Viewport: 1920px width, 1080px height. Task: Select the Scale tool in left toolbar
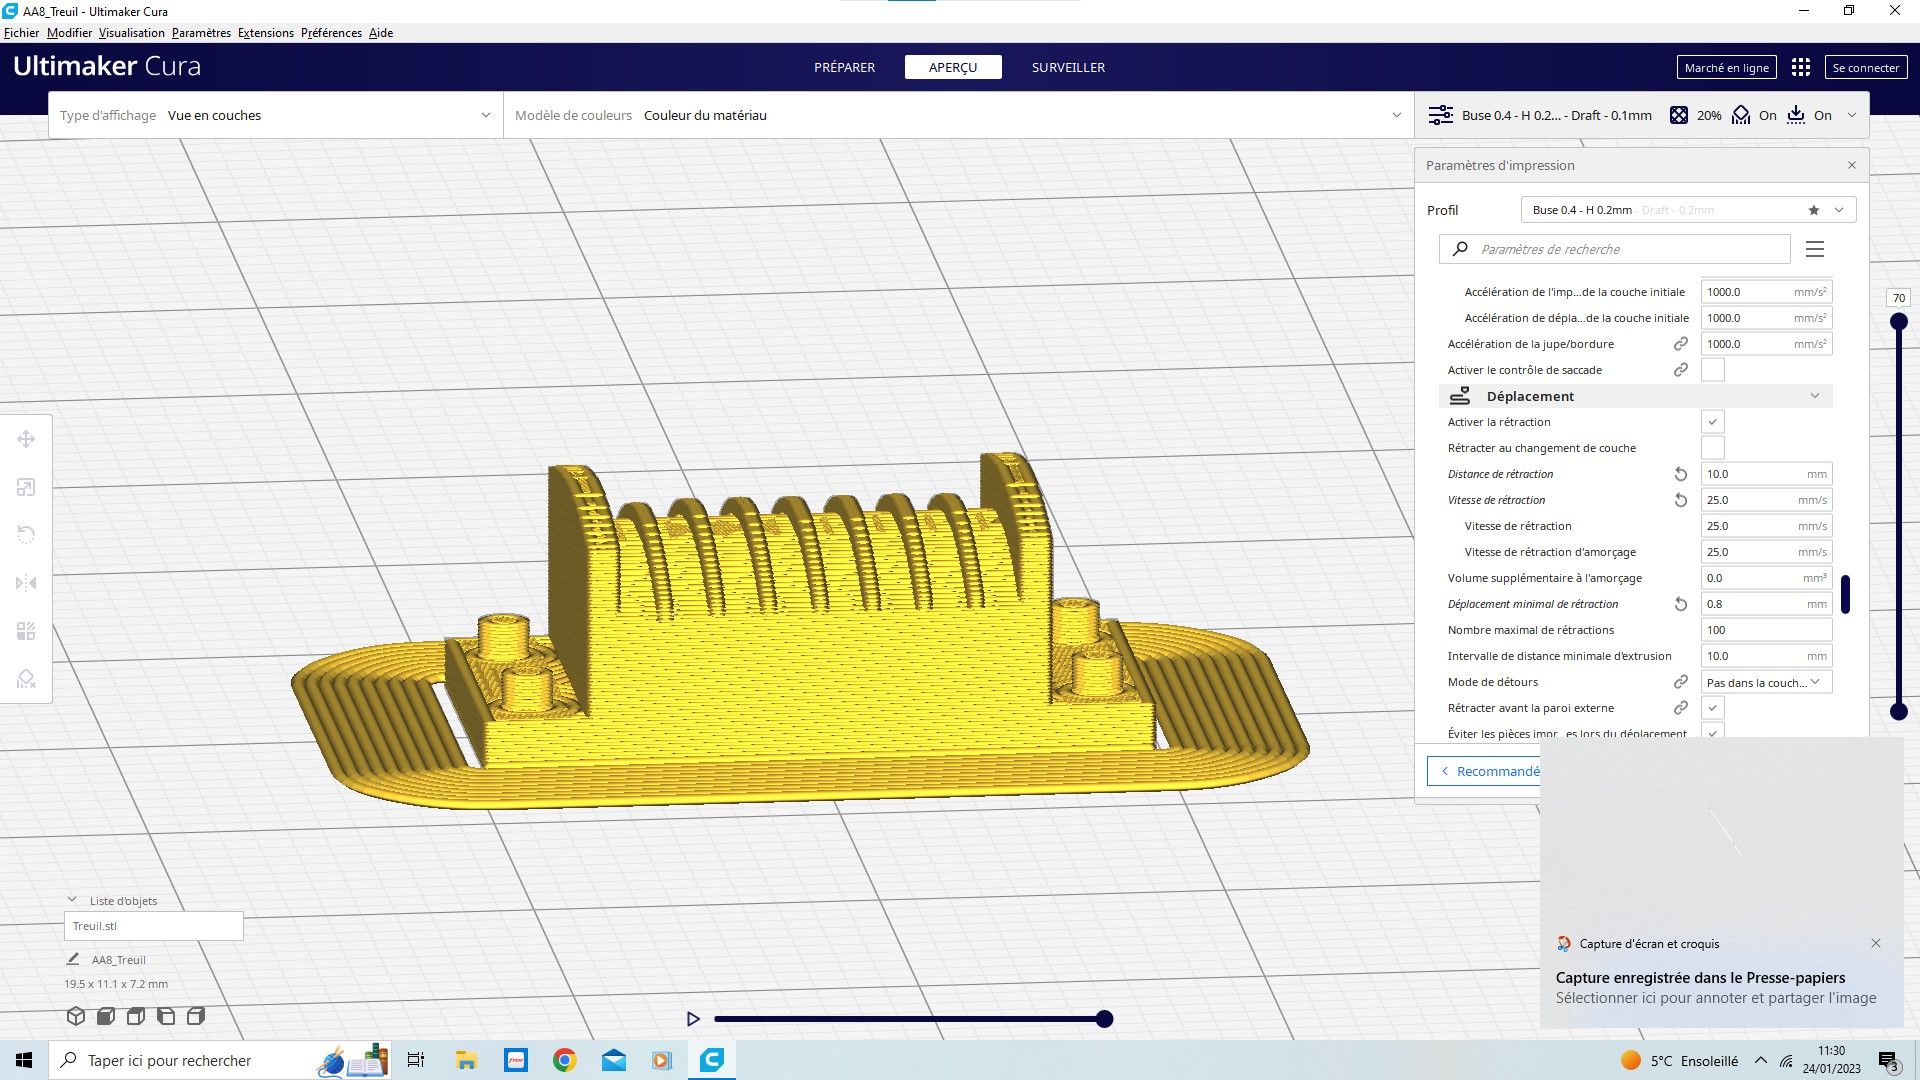tap(26, 487)
